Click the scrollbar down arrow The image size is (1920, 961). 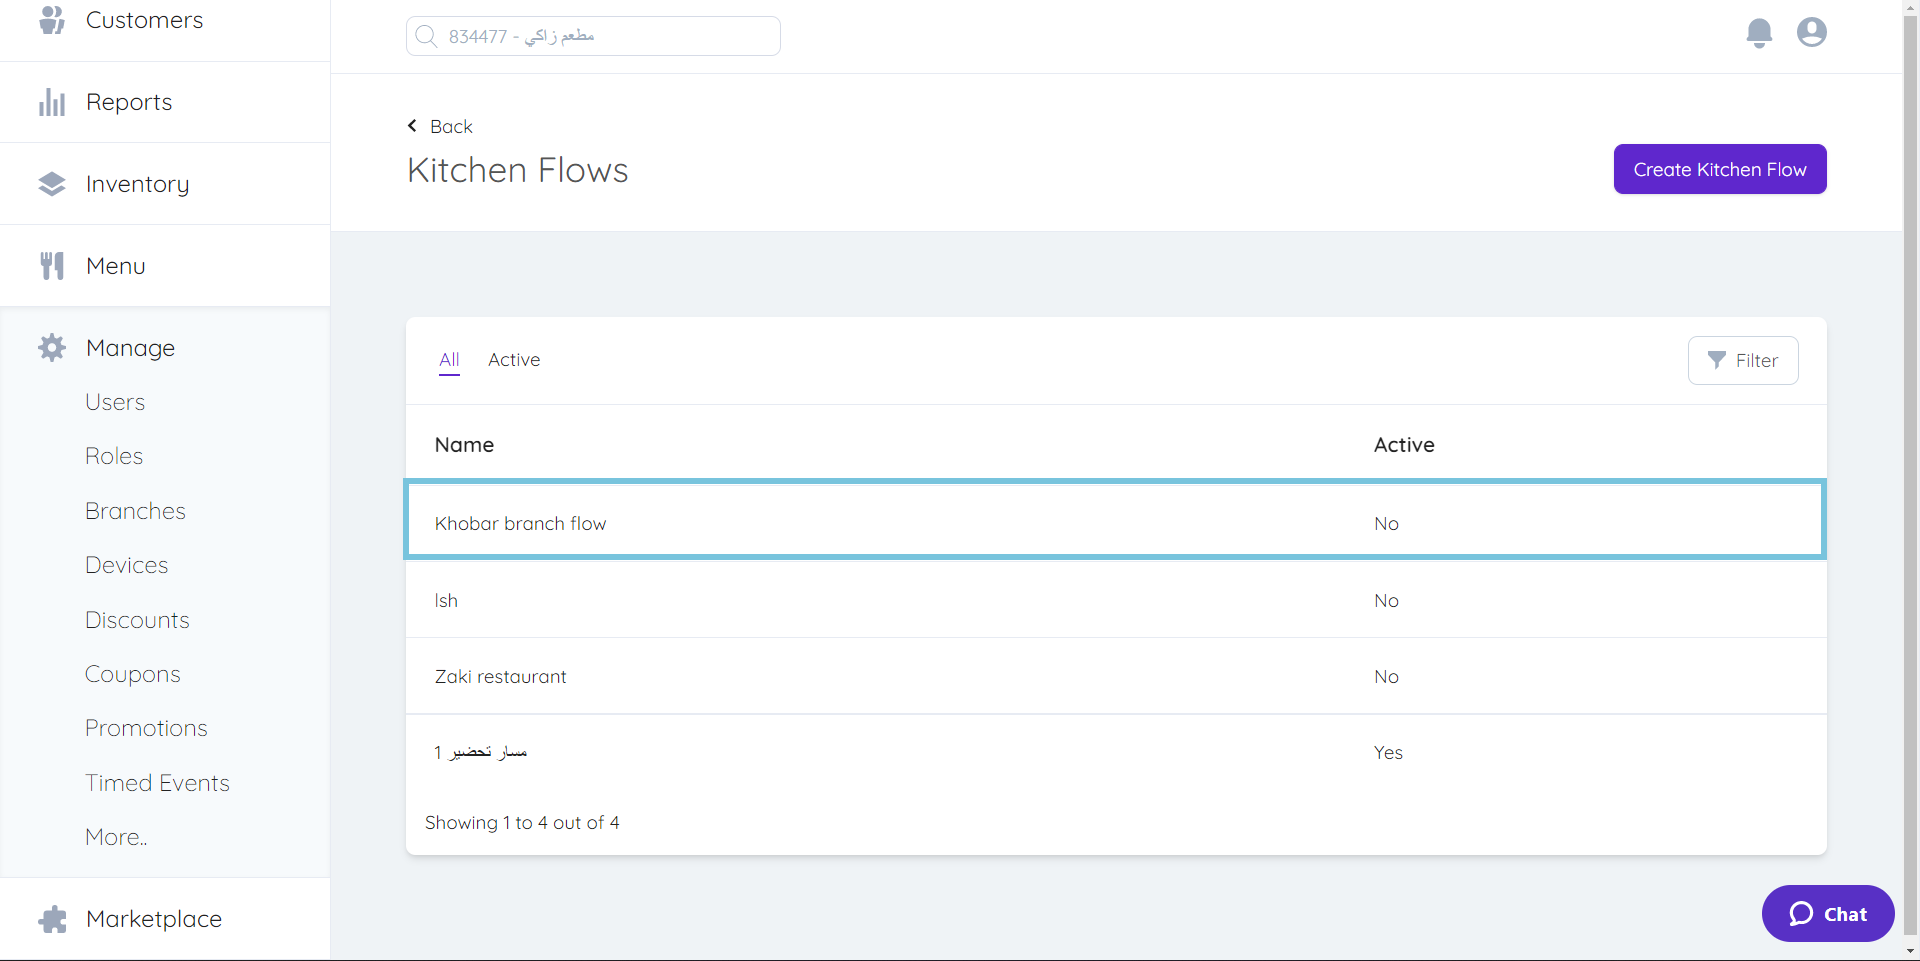tap(1911, 952)
